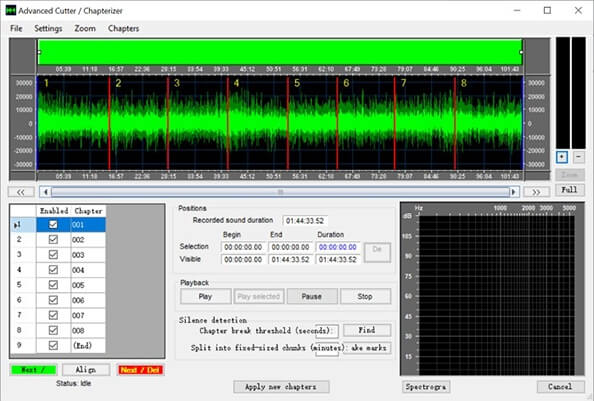
Task: Toggle the Enabled checkbox for chapter 005
Action: coord(53,285)
